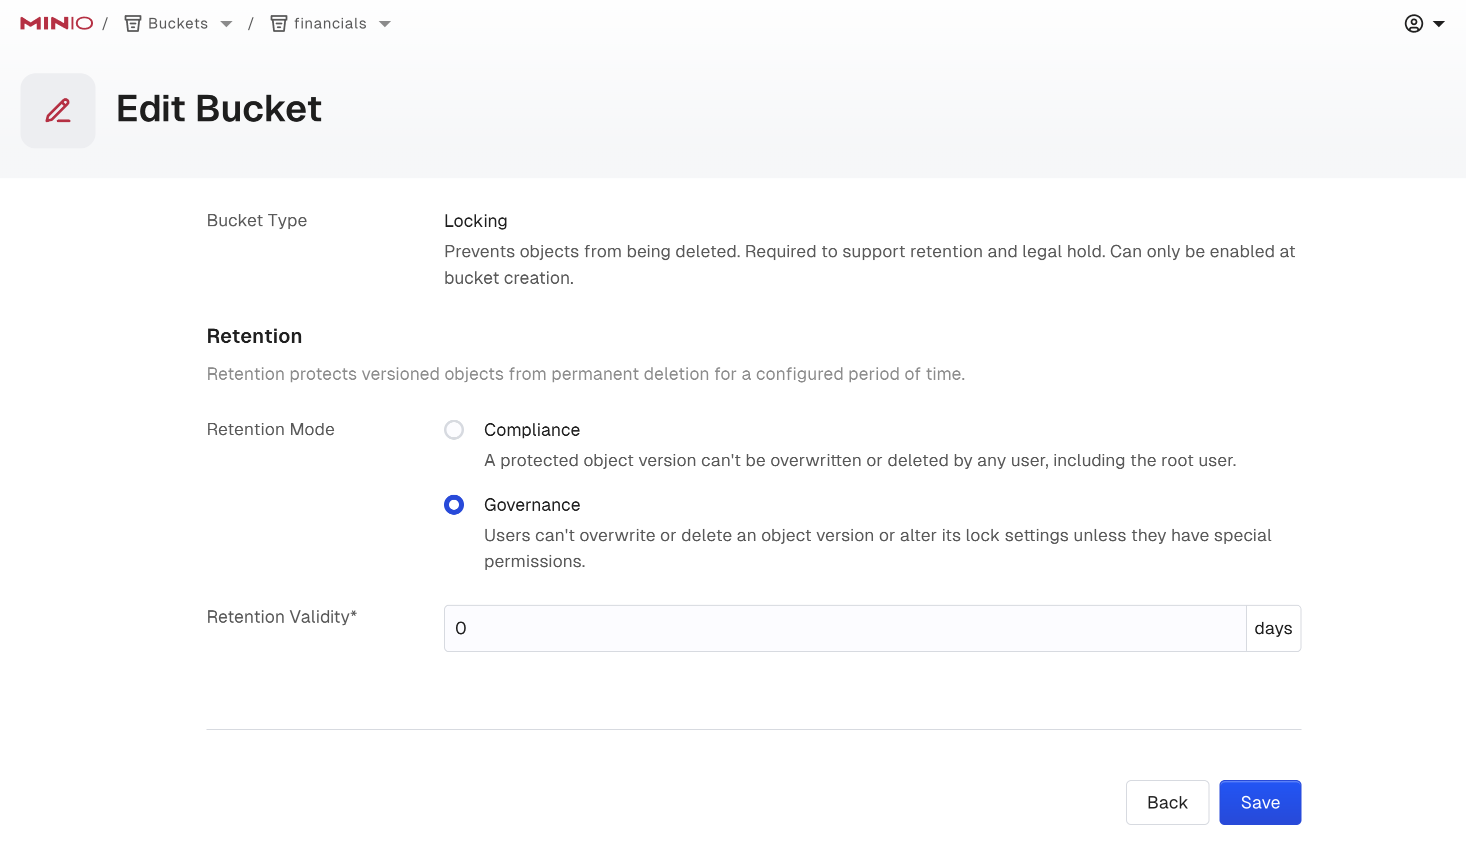Click the bucket icon beside Buckets
Image resolution: width=1466 pixels, height=842 pixels.
click(132, 24)
